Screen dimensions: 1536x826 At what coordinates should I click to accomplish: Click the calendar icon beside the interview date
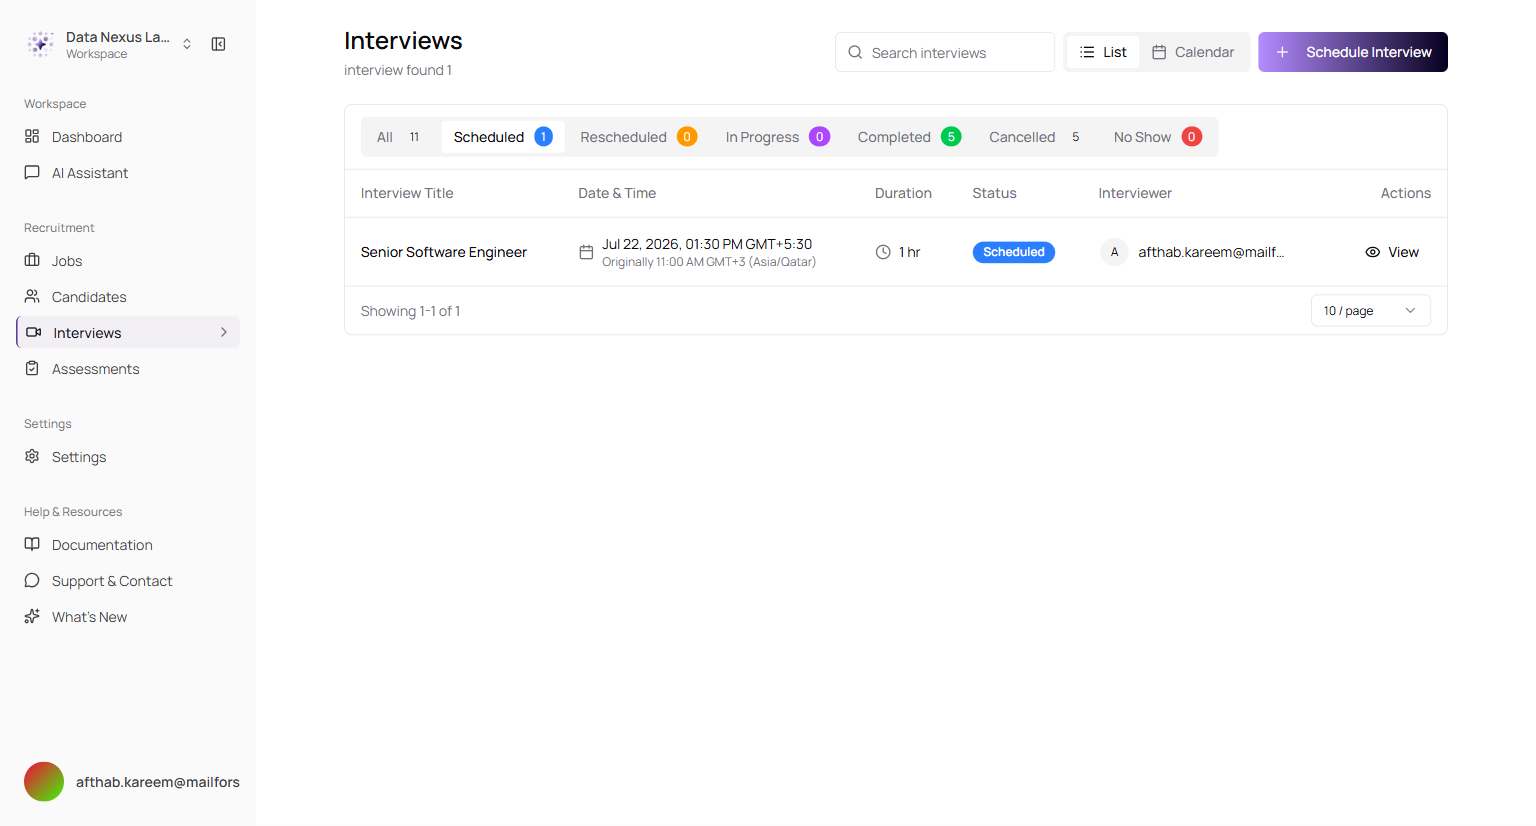pos(586,252)
